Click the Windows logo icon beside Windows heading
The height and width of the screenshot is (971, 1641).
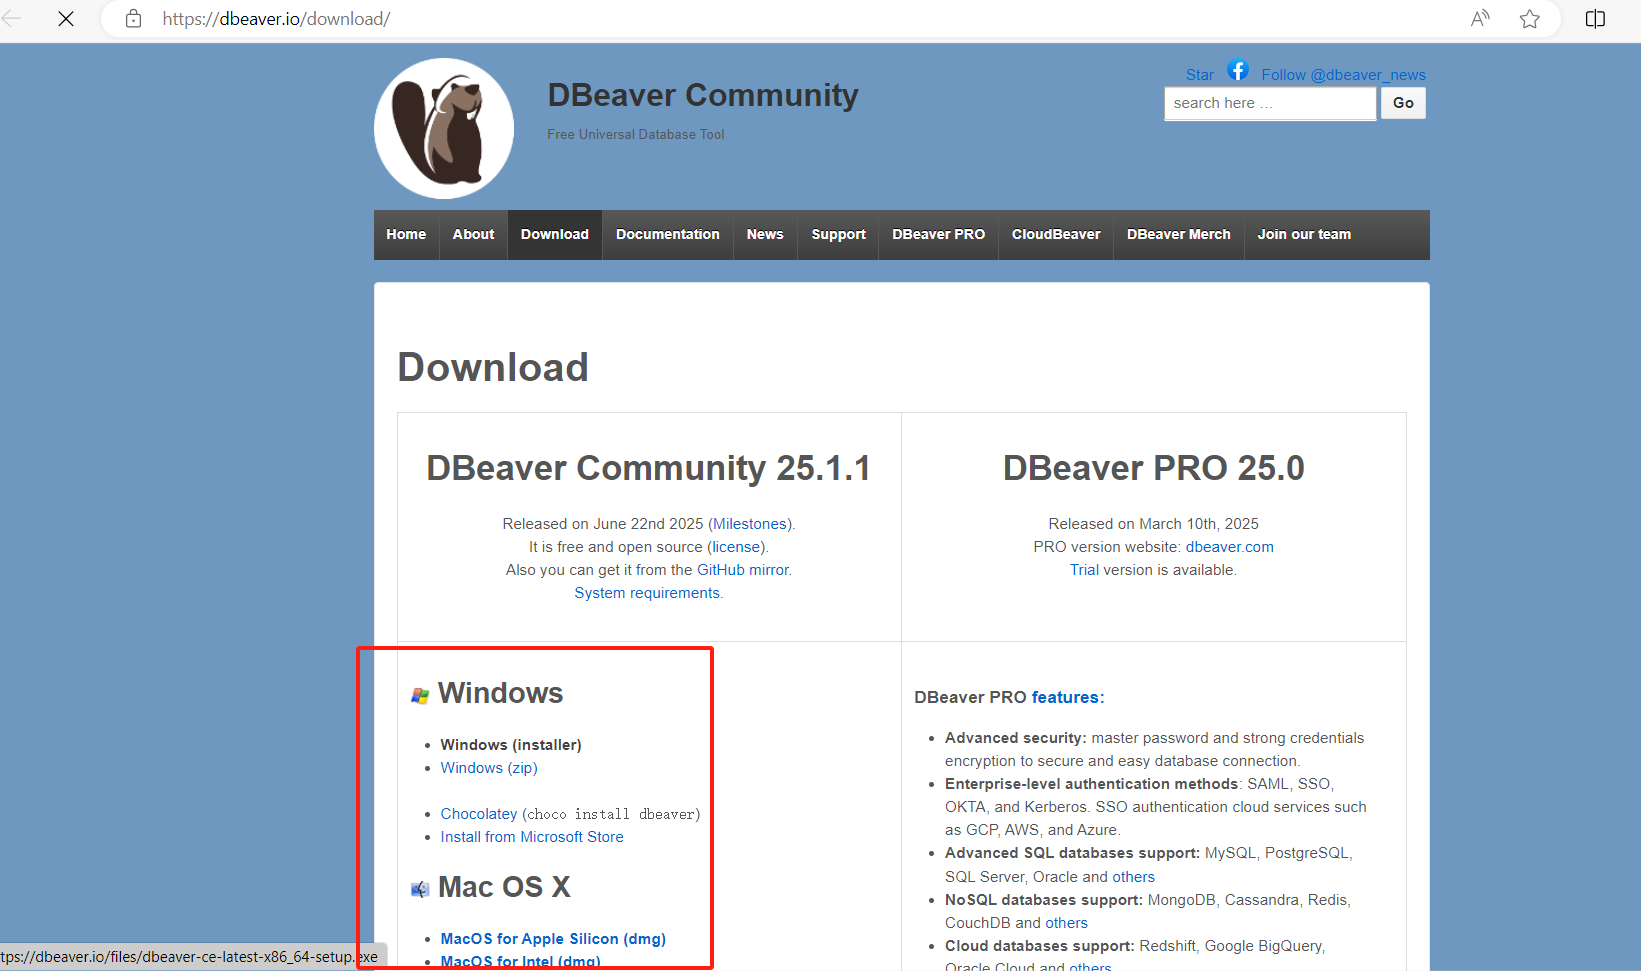[418, 694]
